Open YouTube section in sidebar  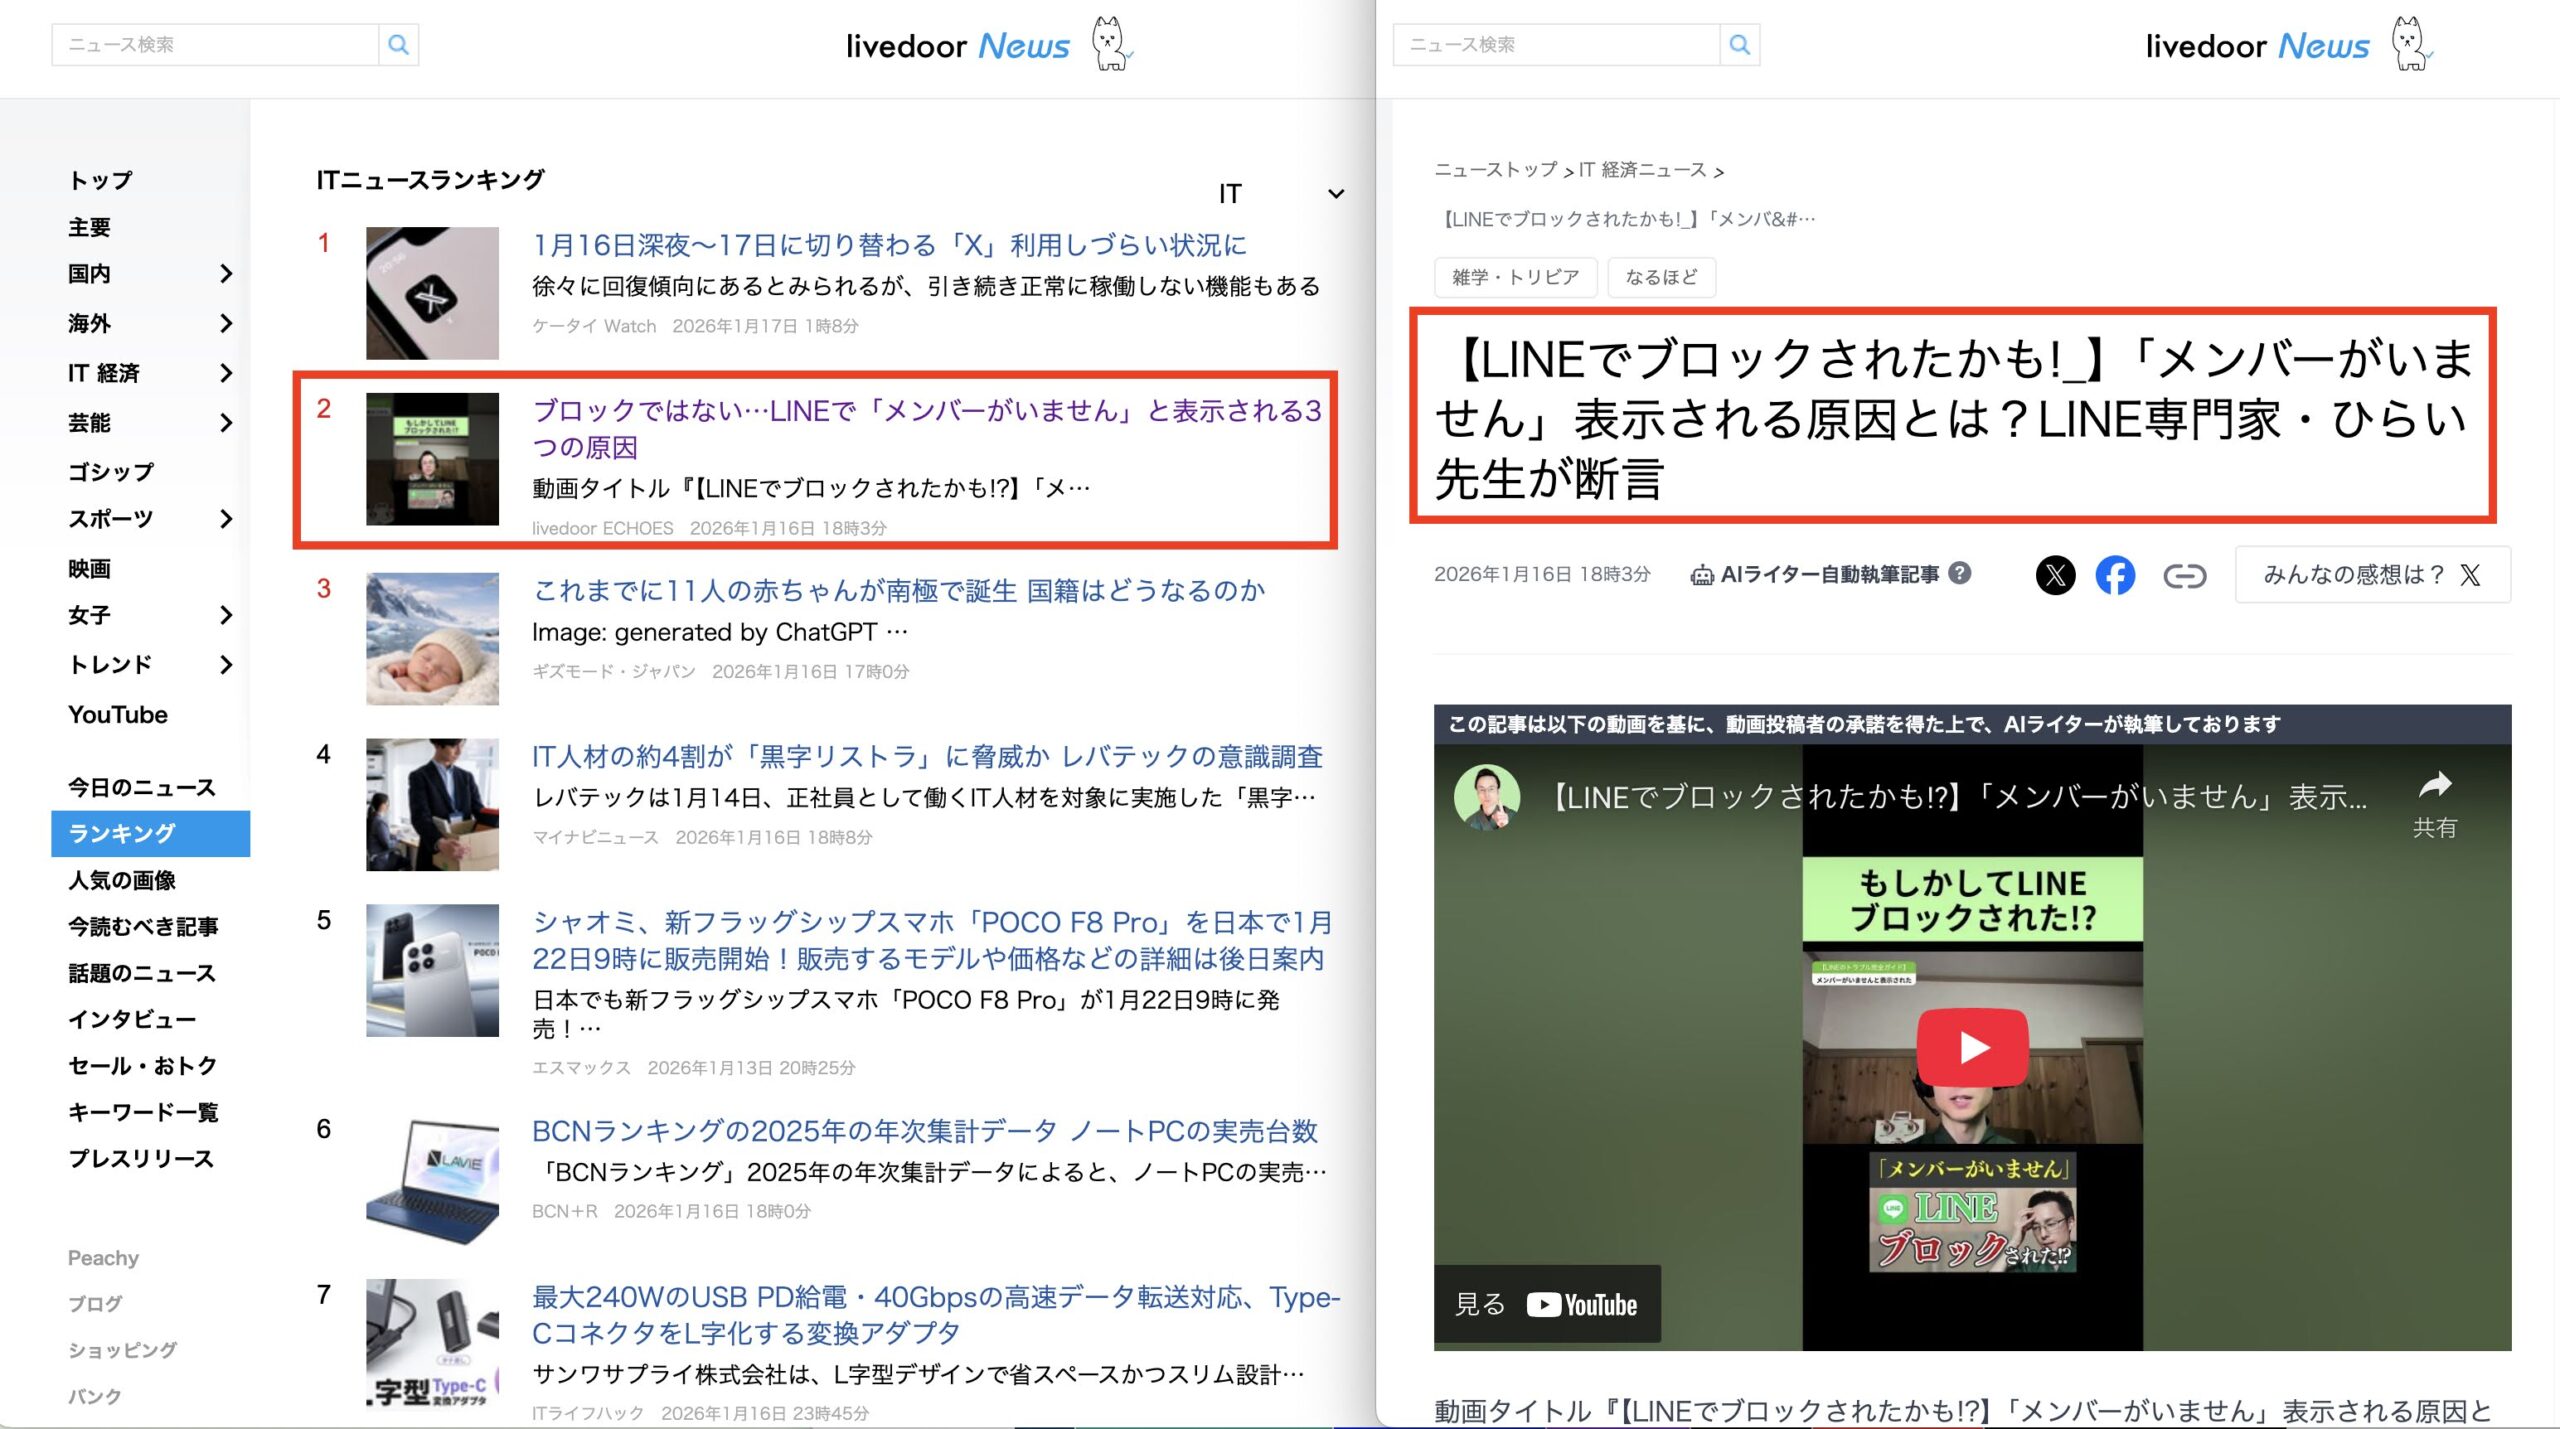click(118, 715)
